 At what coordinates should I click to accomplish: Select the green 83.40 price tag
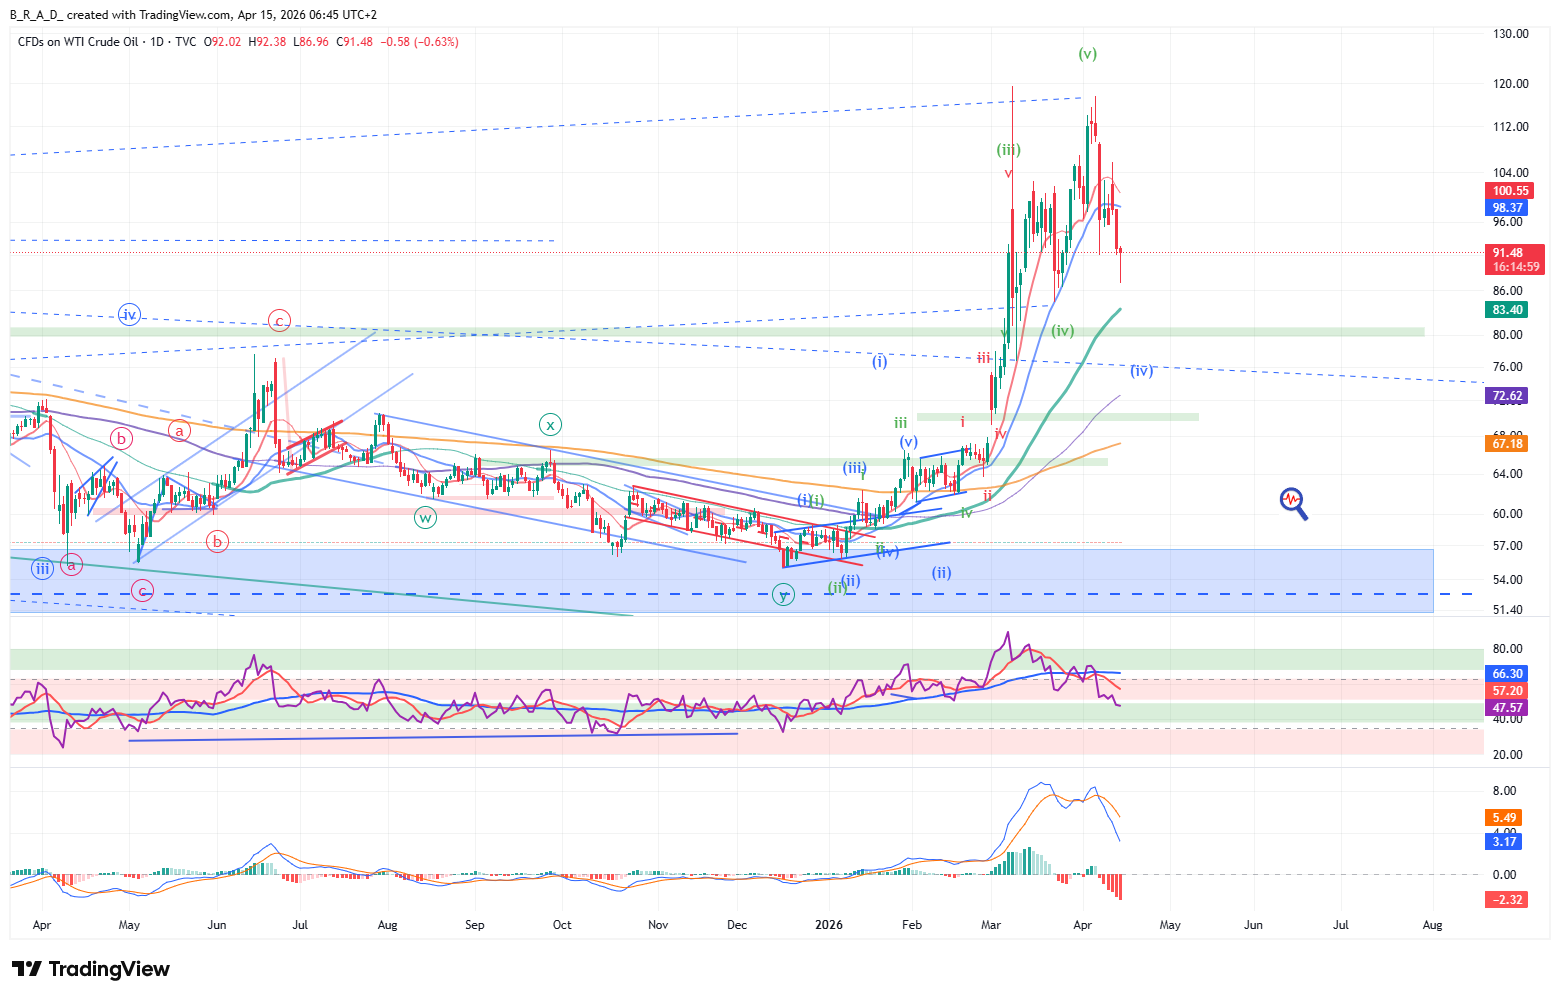coord(1507,310)
